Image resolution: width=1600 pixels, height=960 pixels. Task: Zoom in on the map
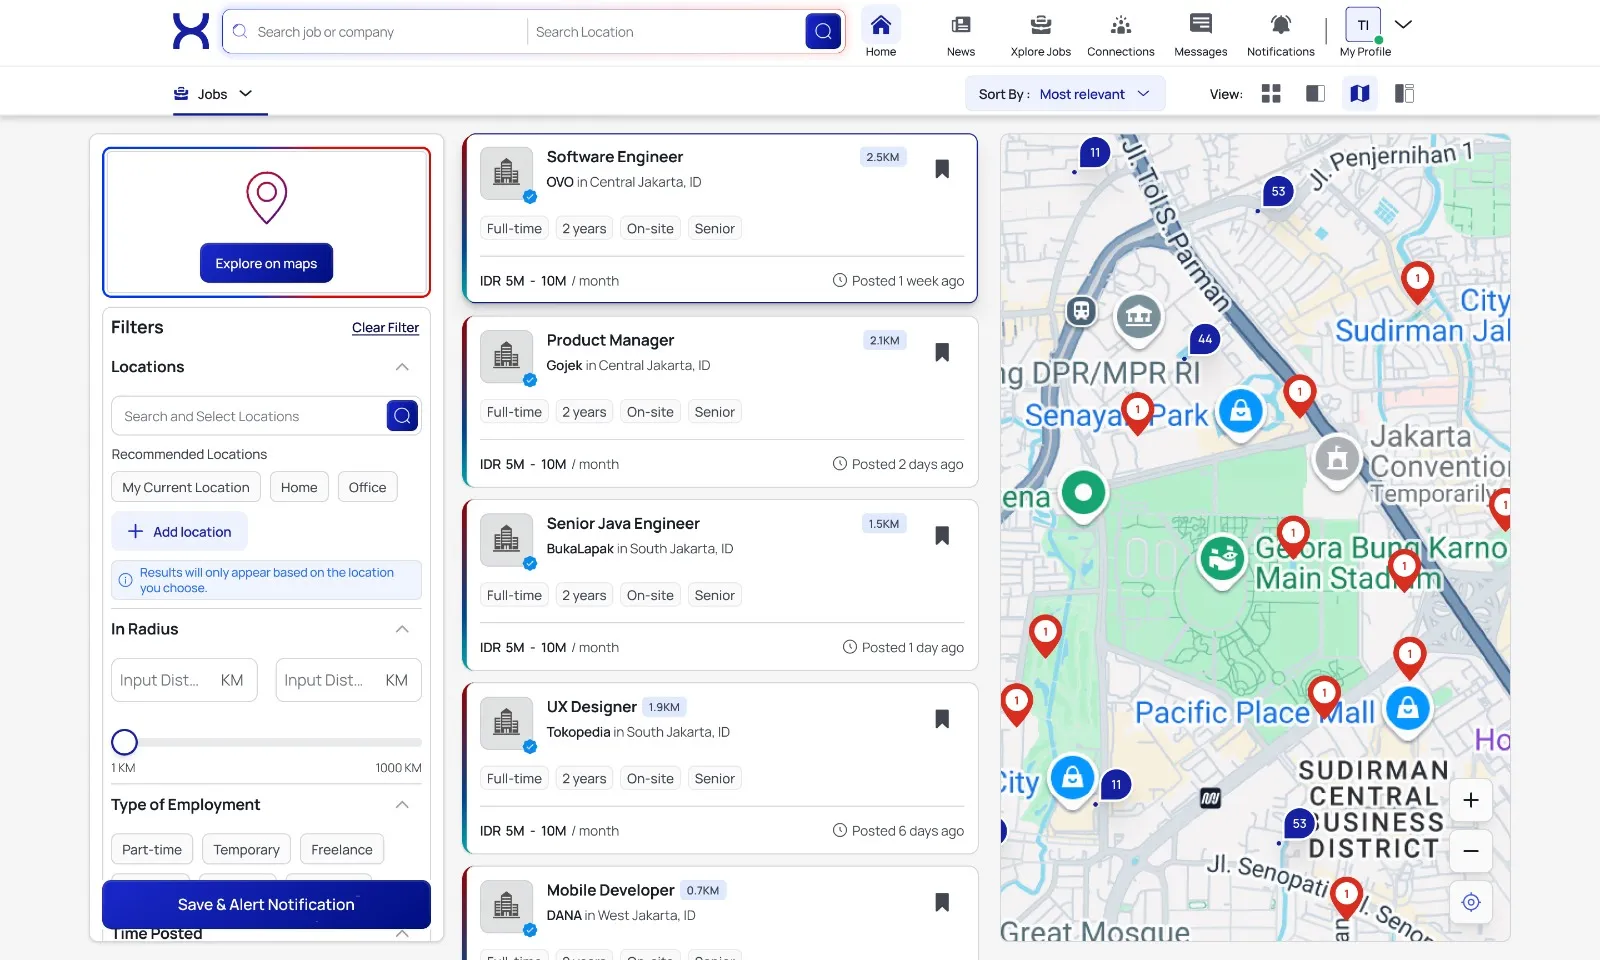pyautogui.click(x=1471, y=800)
